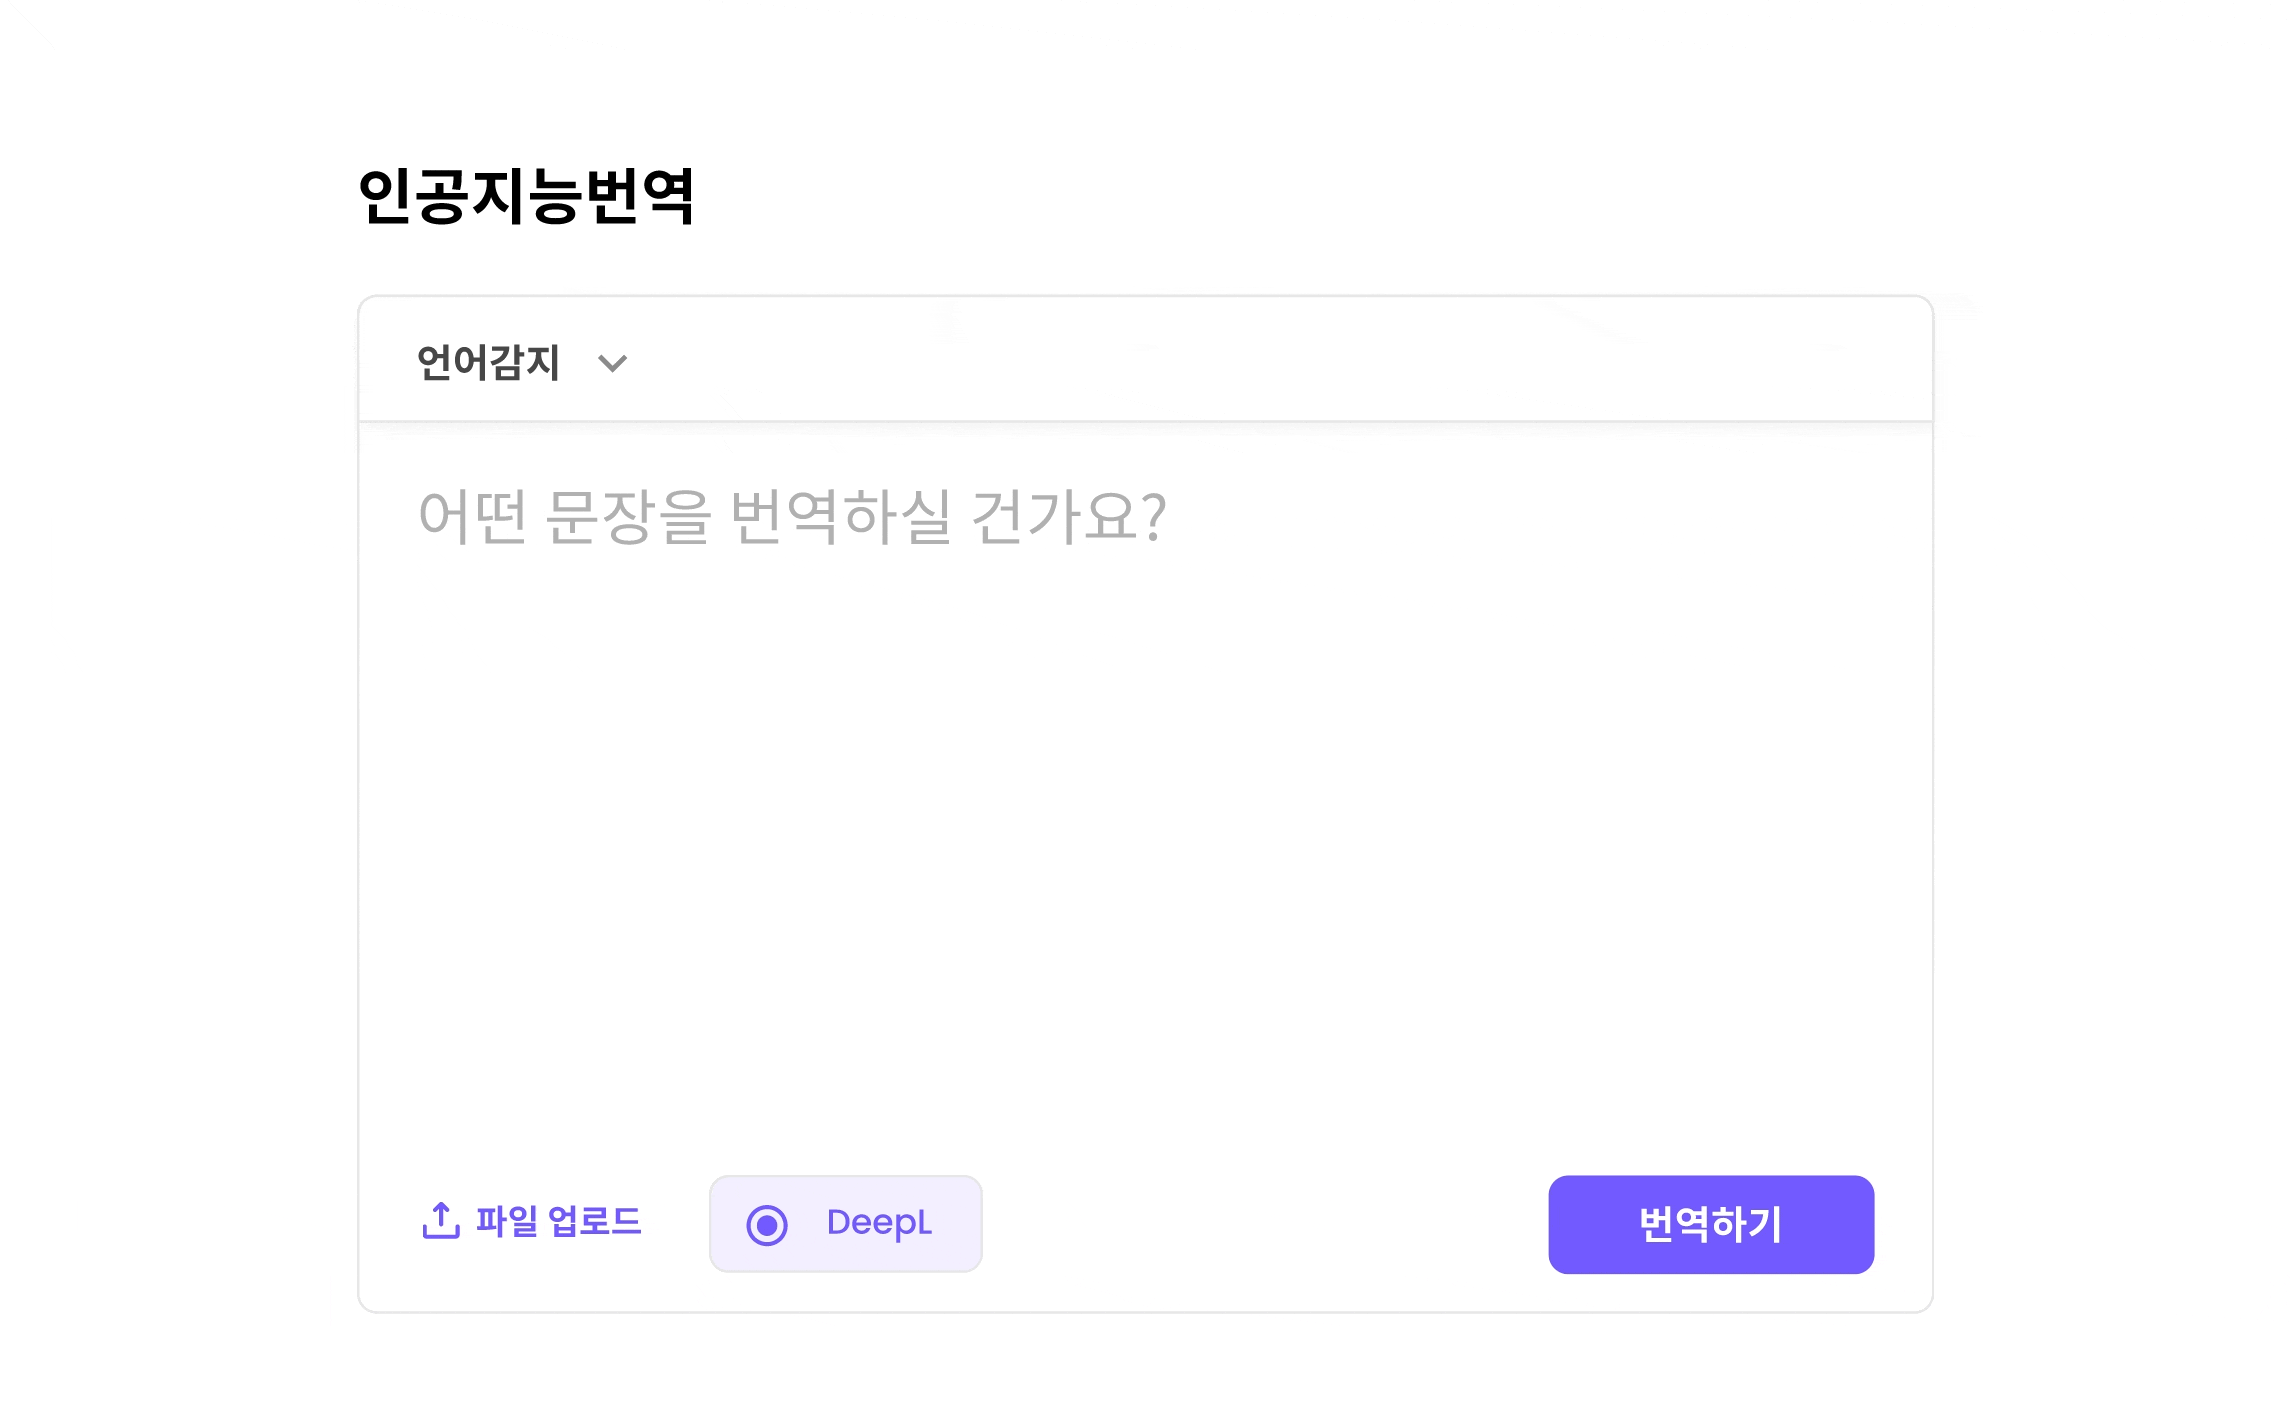Click the 업로드 word in upload link

pos(594,1222)
